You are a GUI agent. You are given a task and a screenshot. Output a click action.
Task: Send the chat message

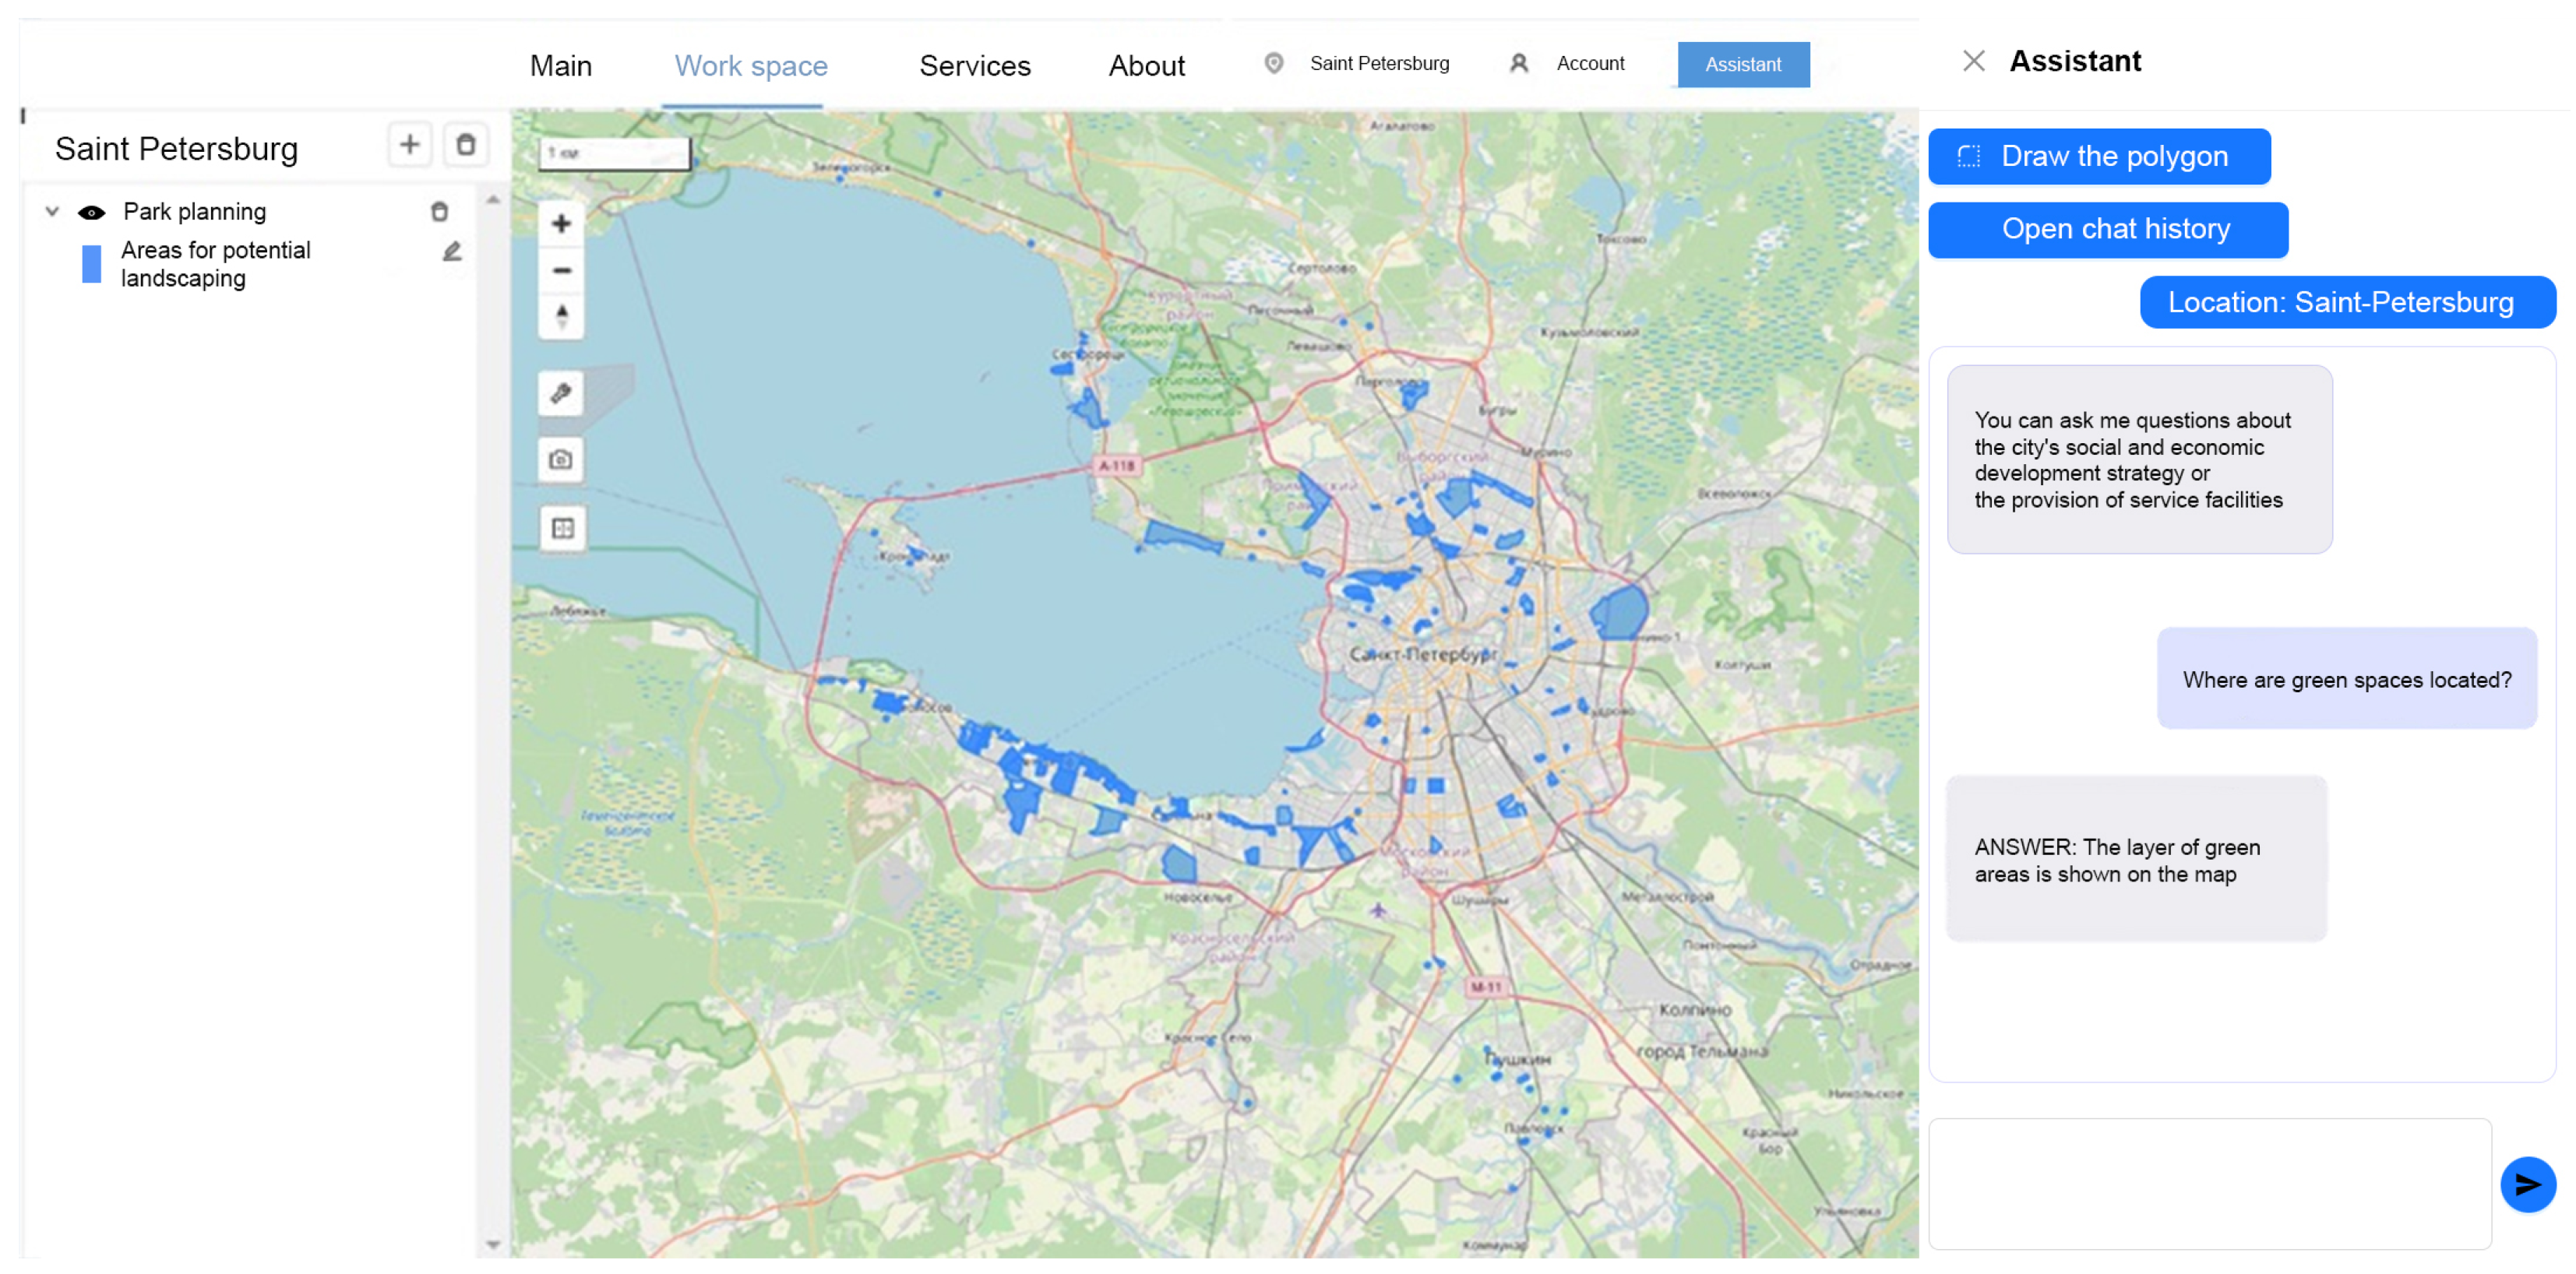(2527, 1185)
